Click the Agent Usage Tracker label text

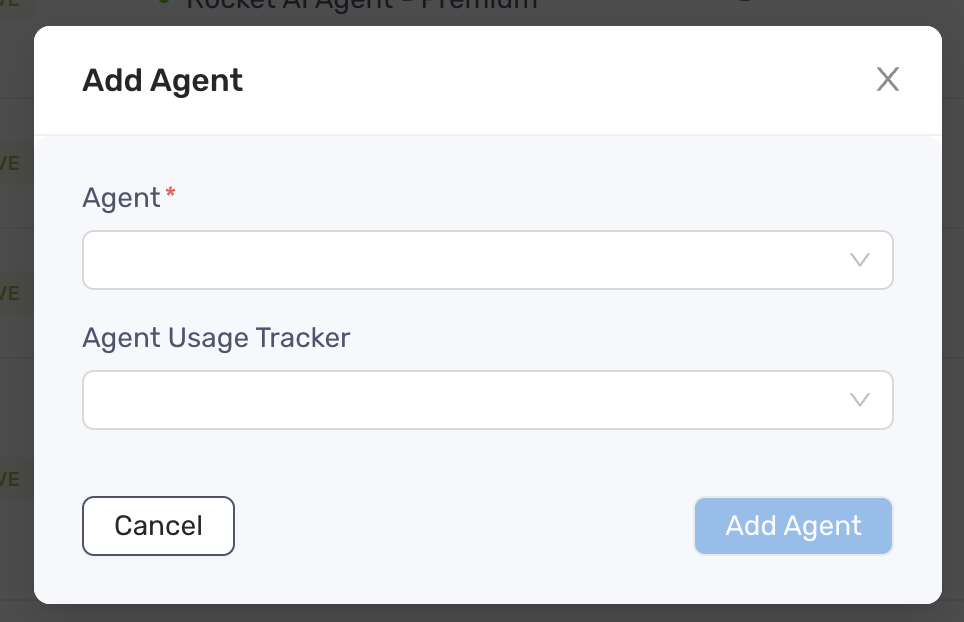coord(216,338)
